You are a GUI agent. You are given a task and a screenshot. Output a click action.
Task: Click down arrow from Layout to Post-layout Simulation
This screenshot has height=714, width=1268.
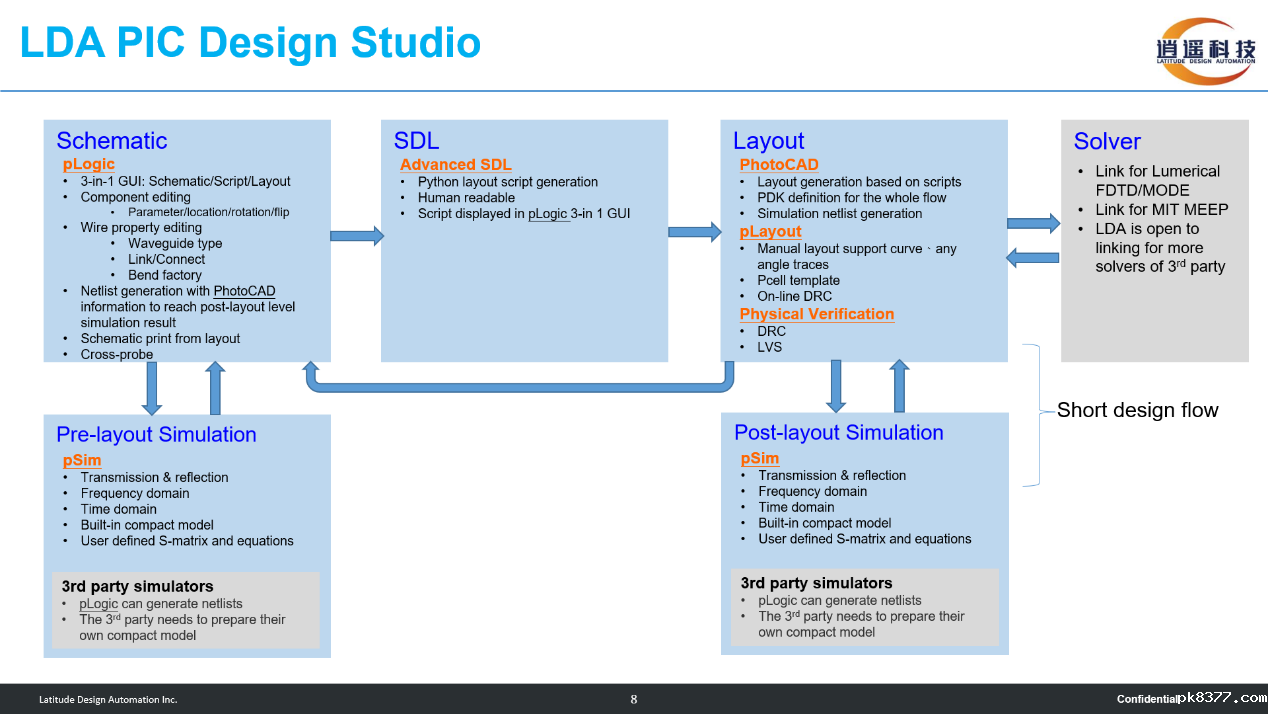pos(837,386)
